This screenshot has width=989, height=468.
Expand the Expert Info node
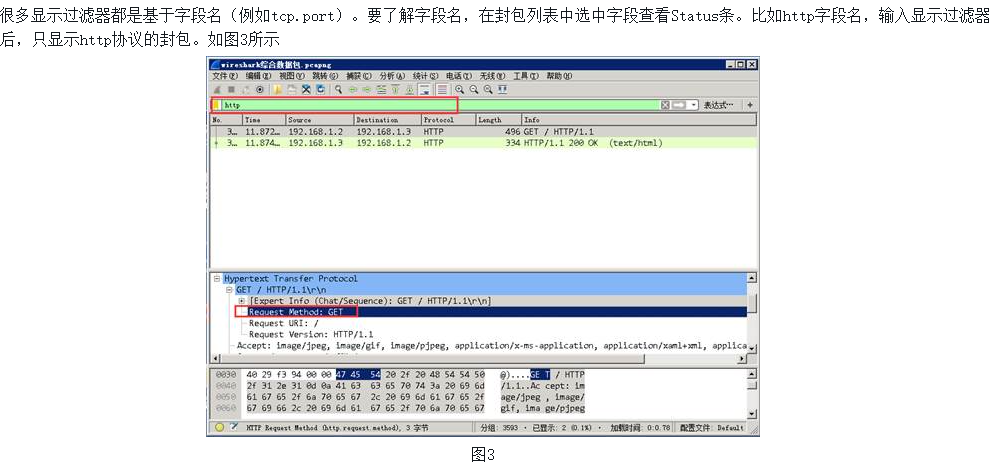point(242,301)
